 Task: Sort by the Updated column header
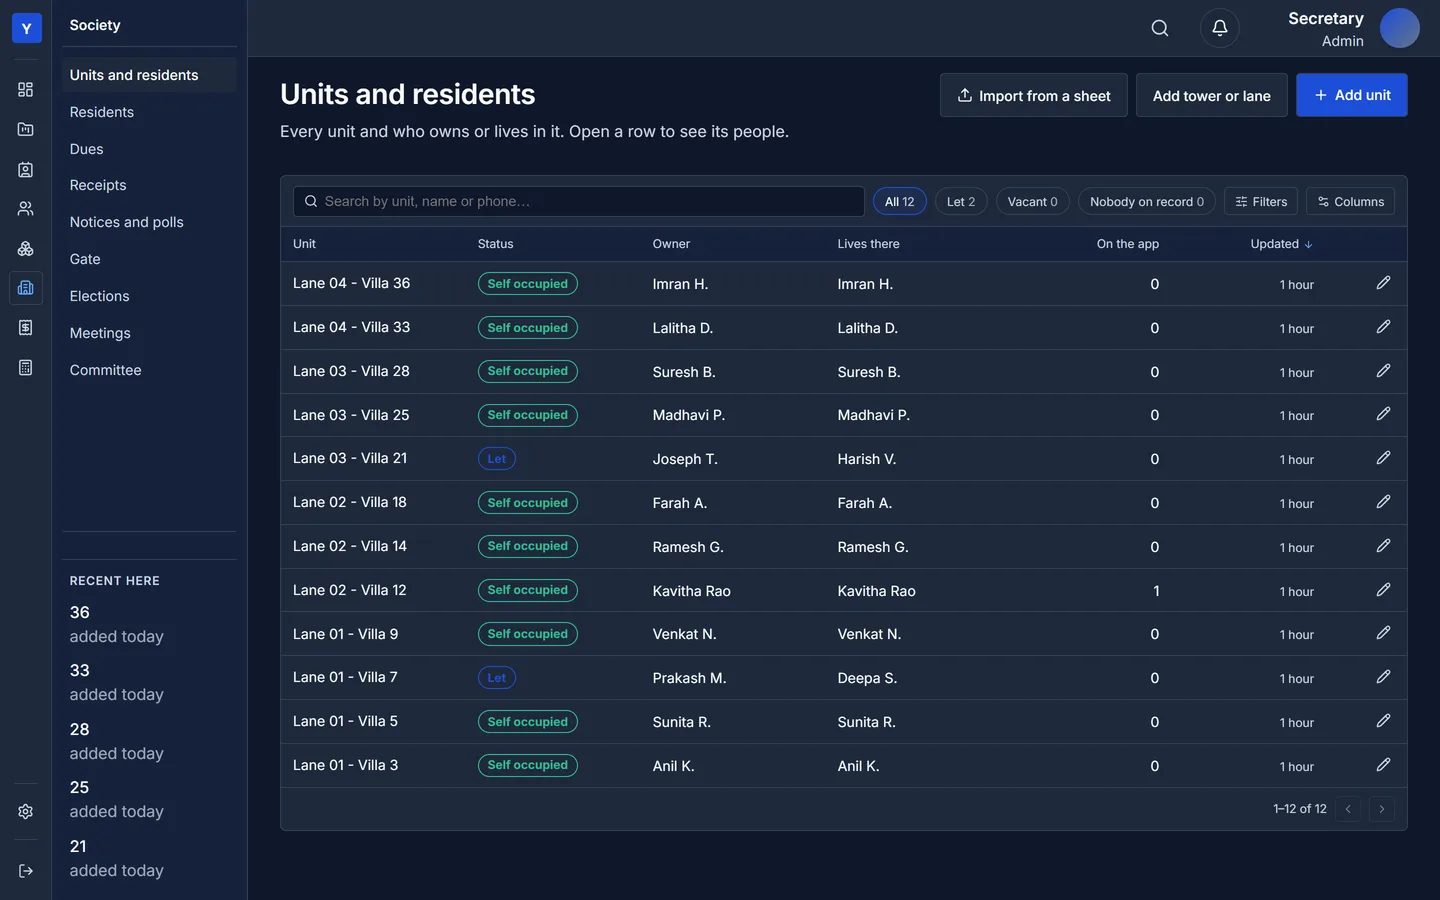1281,244
